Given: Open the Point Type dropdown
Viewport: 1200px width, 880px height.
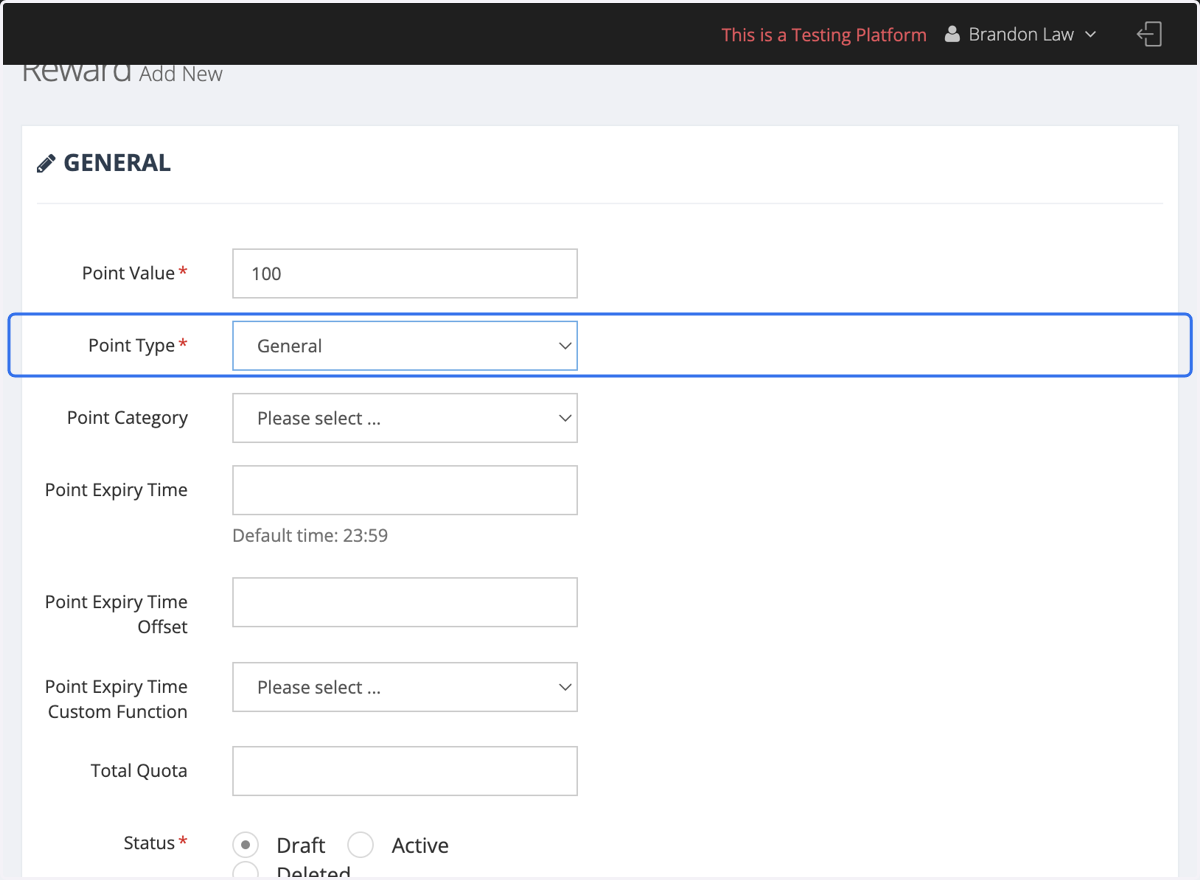Looking at the screenshot, I should pos(405,346).
